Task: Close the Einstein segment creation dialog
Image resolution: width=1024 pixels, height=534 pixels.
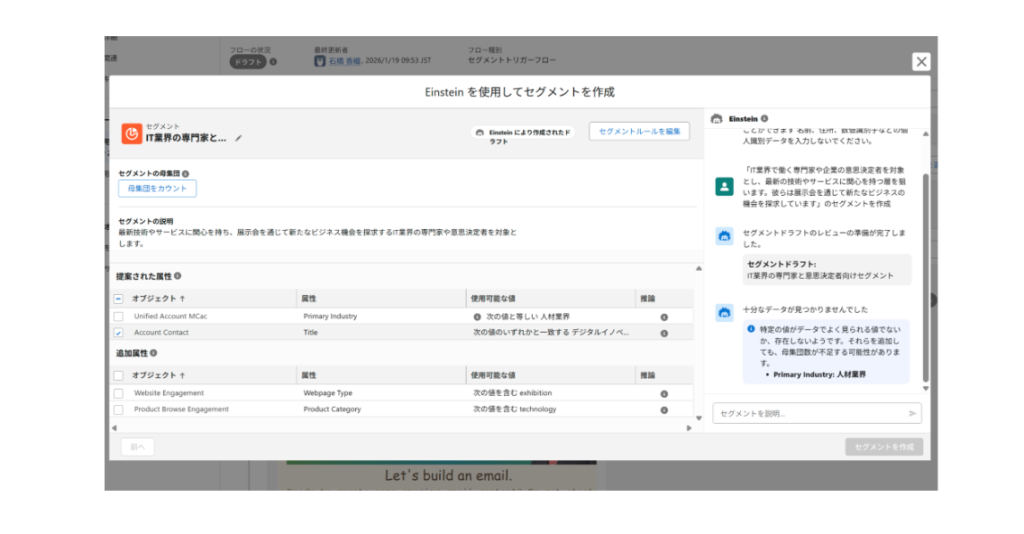Action: pyautogui.click(x=921, y=61)
